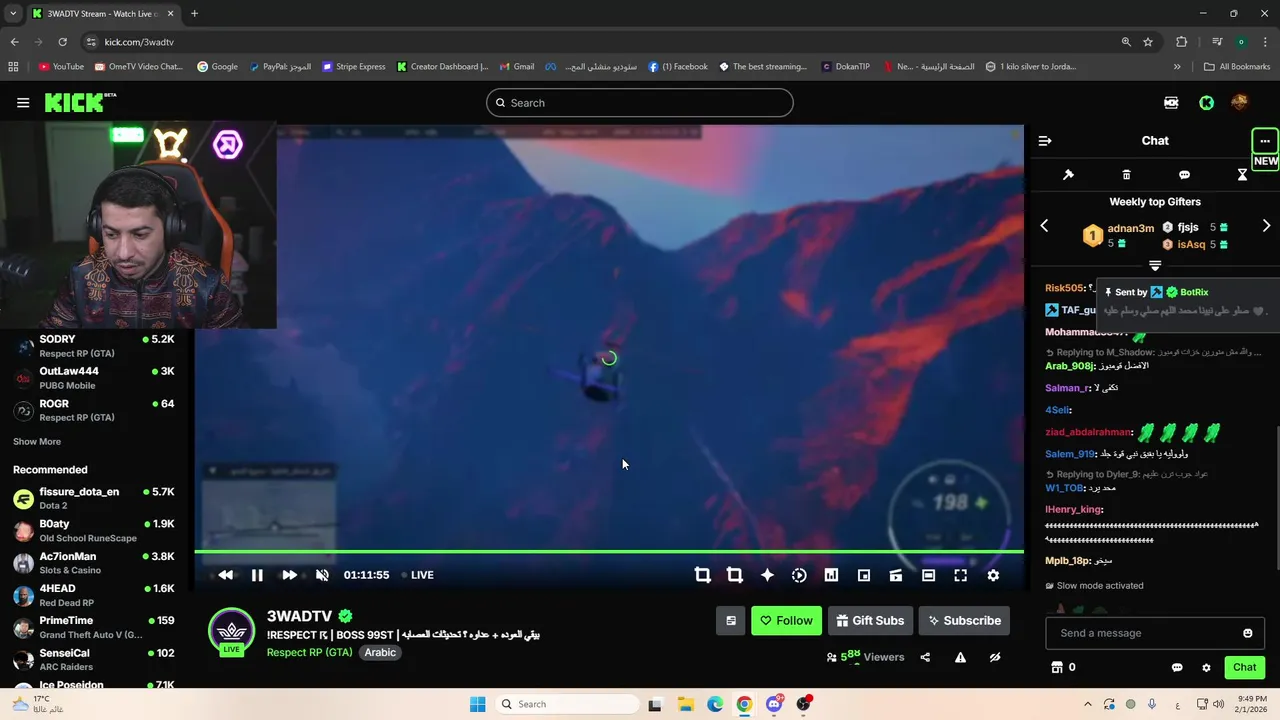Click the Arabic language tag
Screen dimensions: 1280x720
tap(380, 652)
